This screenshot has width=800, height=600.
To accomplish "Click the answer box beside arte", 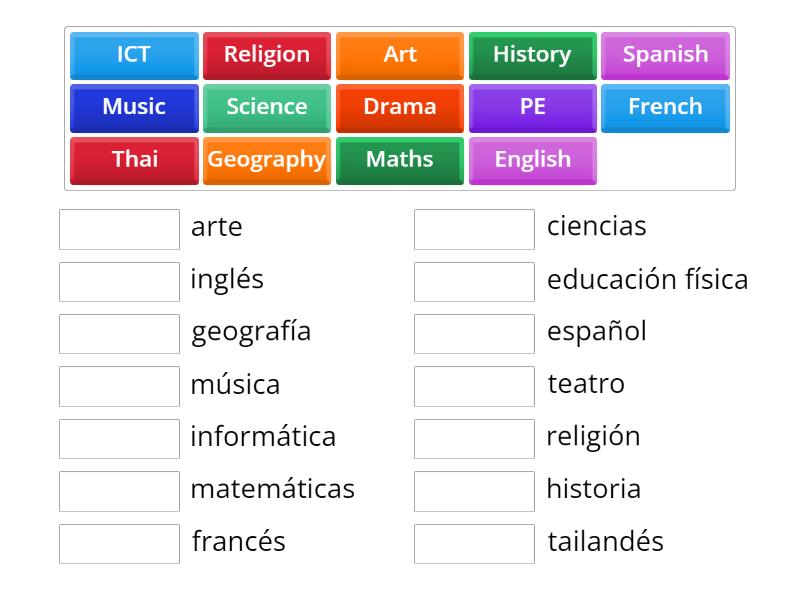I will pyautogui.click(x=119, y=229).
